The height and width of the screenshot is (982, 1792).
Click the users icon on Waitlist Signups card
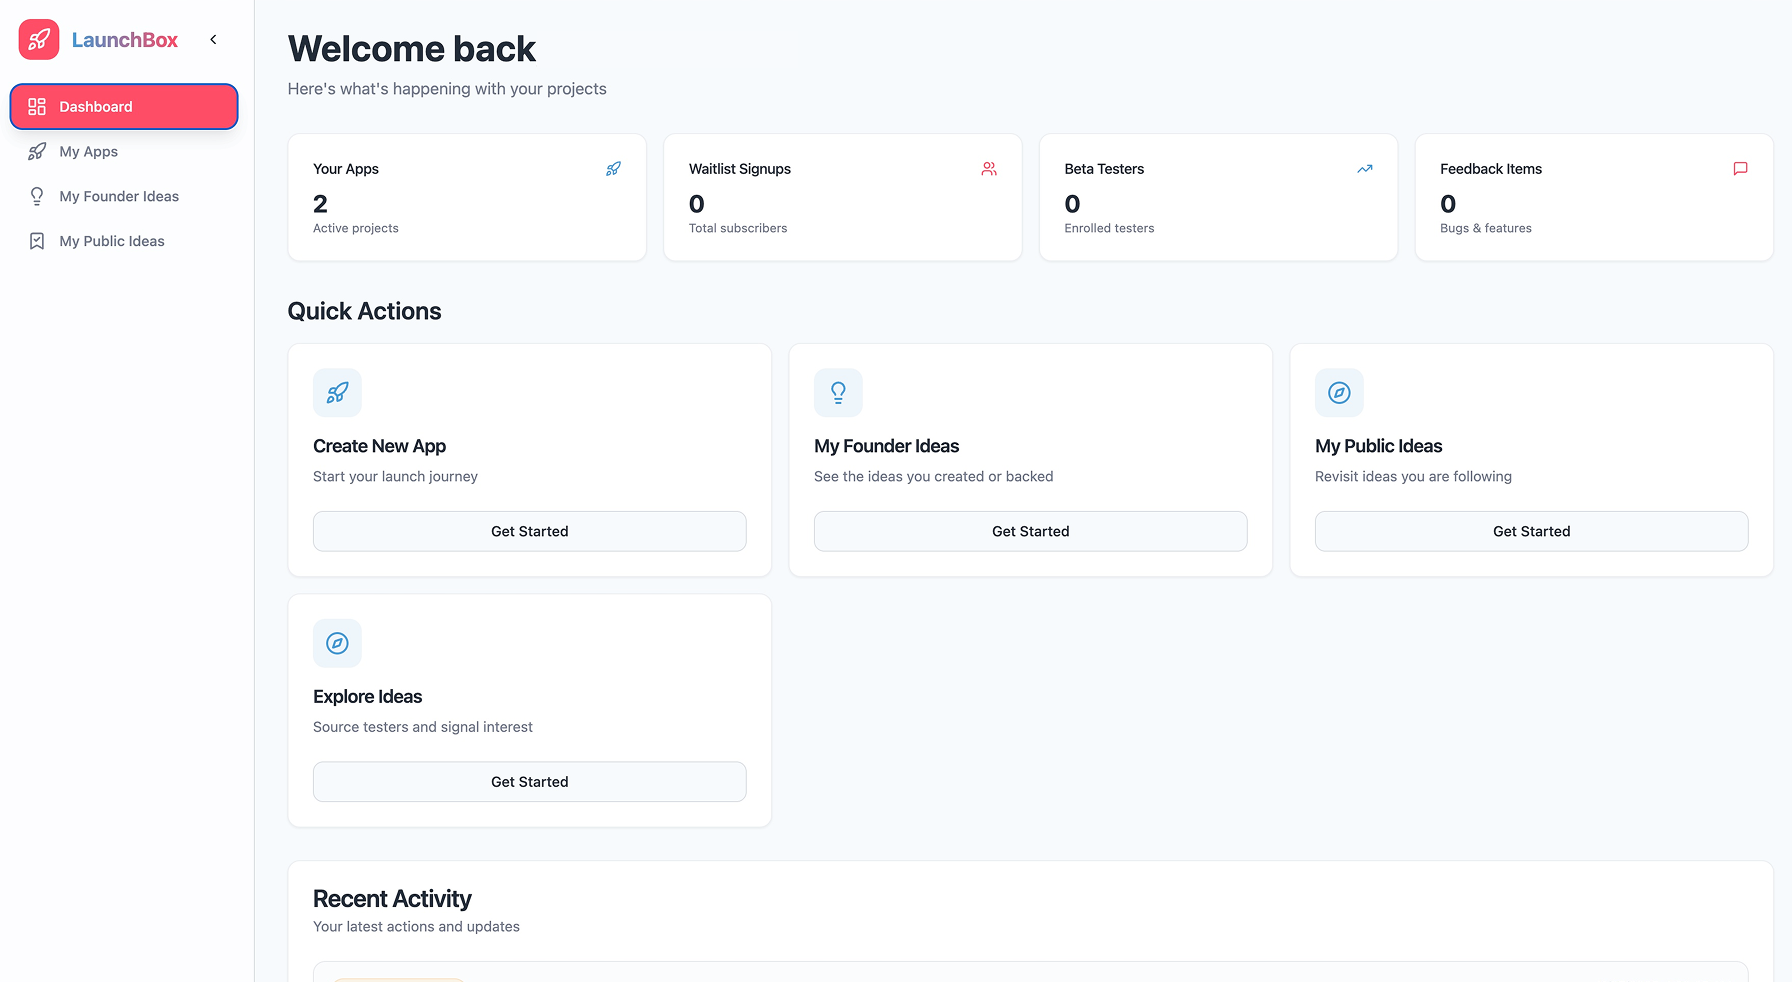pyautogui.click(x=988, y=169)
